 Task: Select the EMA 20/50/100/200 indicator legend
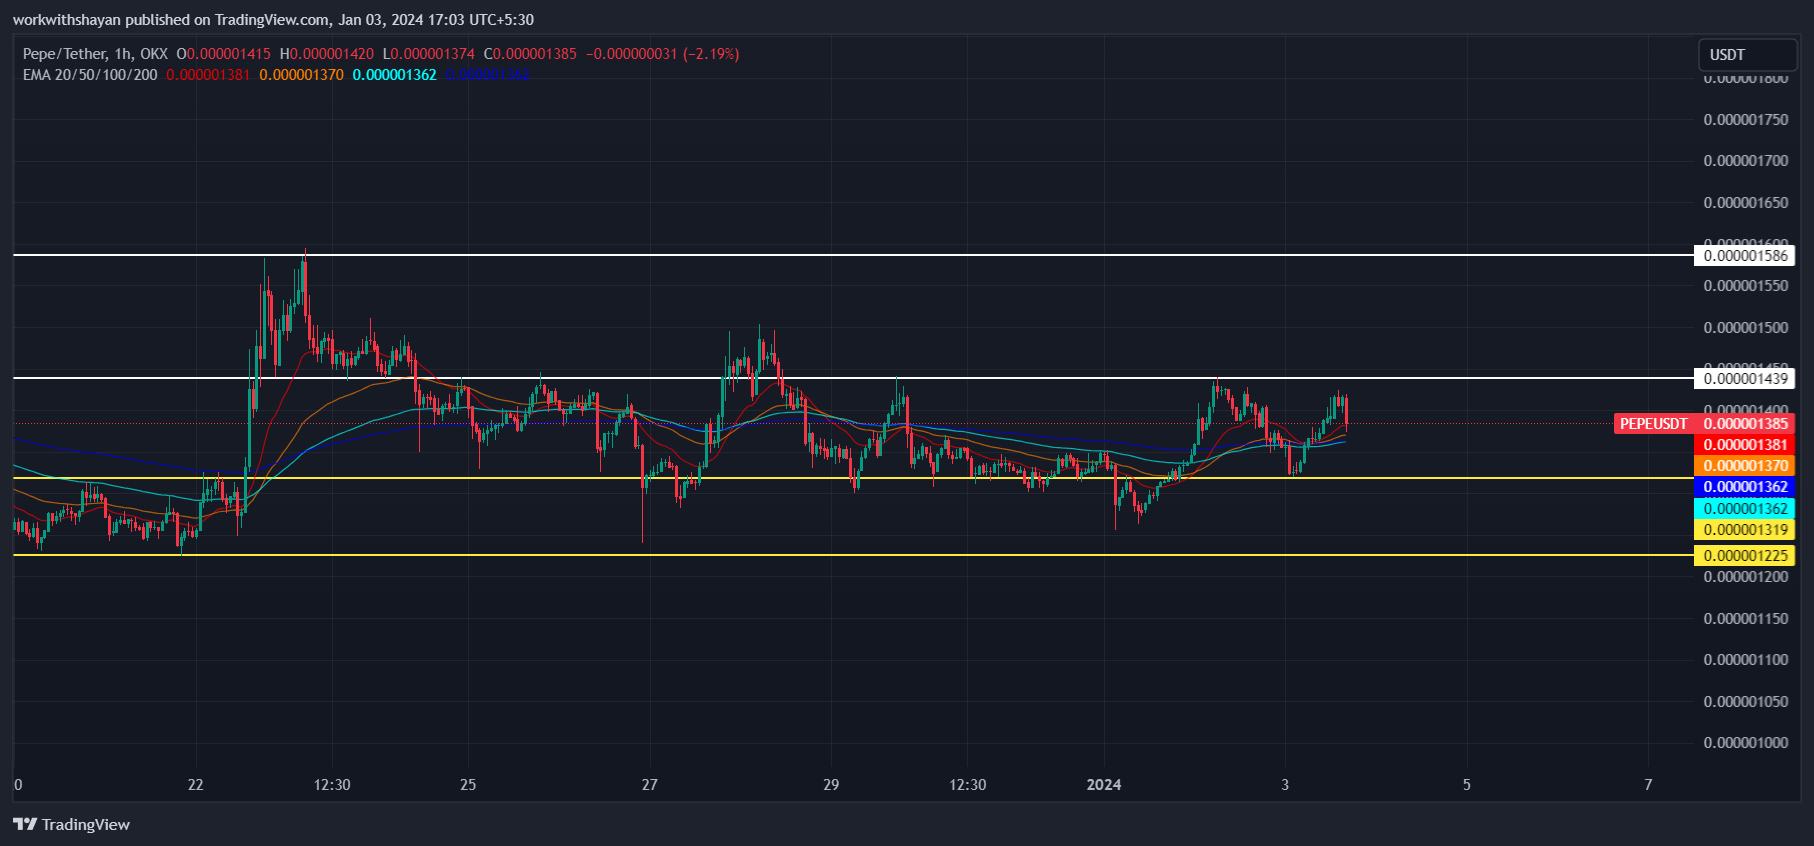coord(90,75)
